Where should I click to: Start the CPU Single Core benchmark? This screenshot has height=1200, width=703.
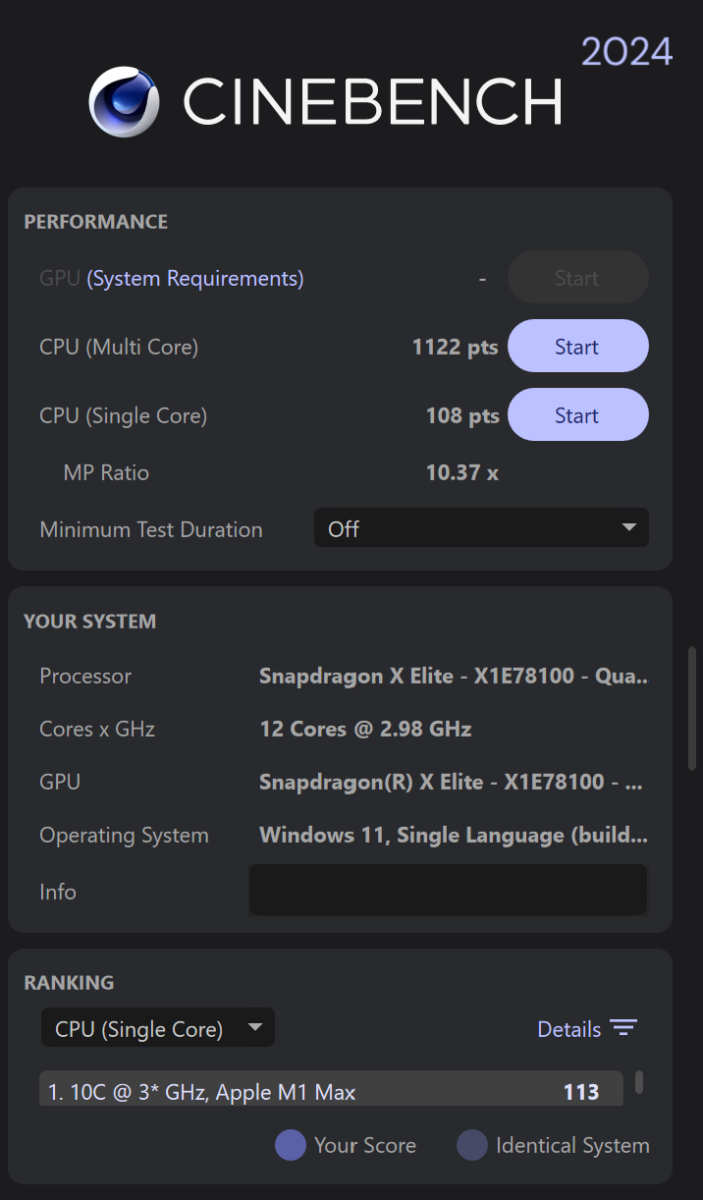pos(578,415)
